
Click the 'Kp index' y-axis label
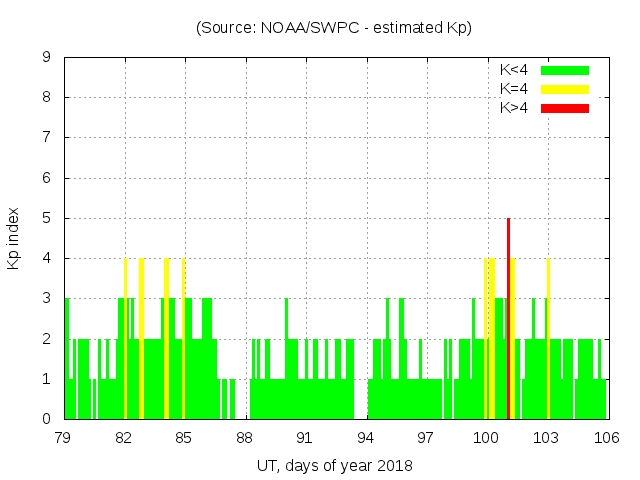point(14,239)
